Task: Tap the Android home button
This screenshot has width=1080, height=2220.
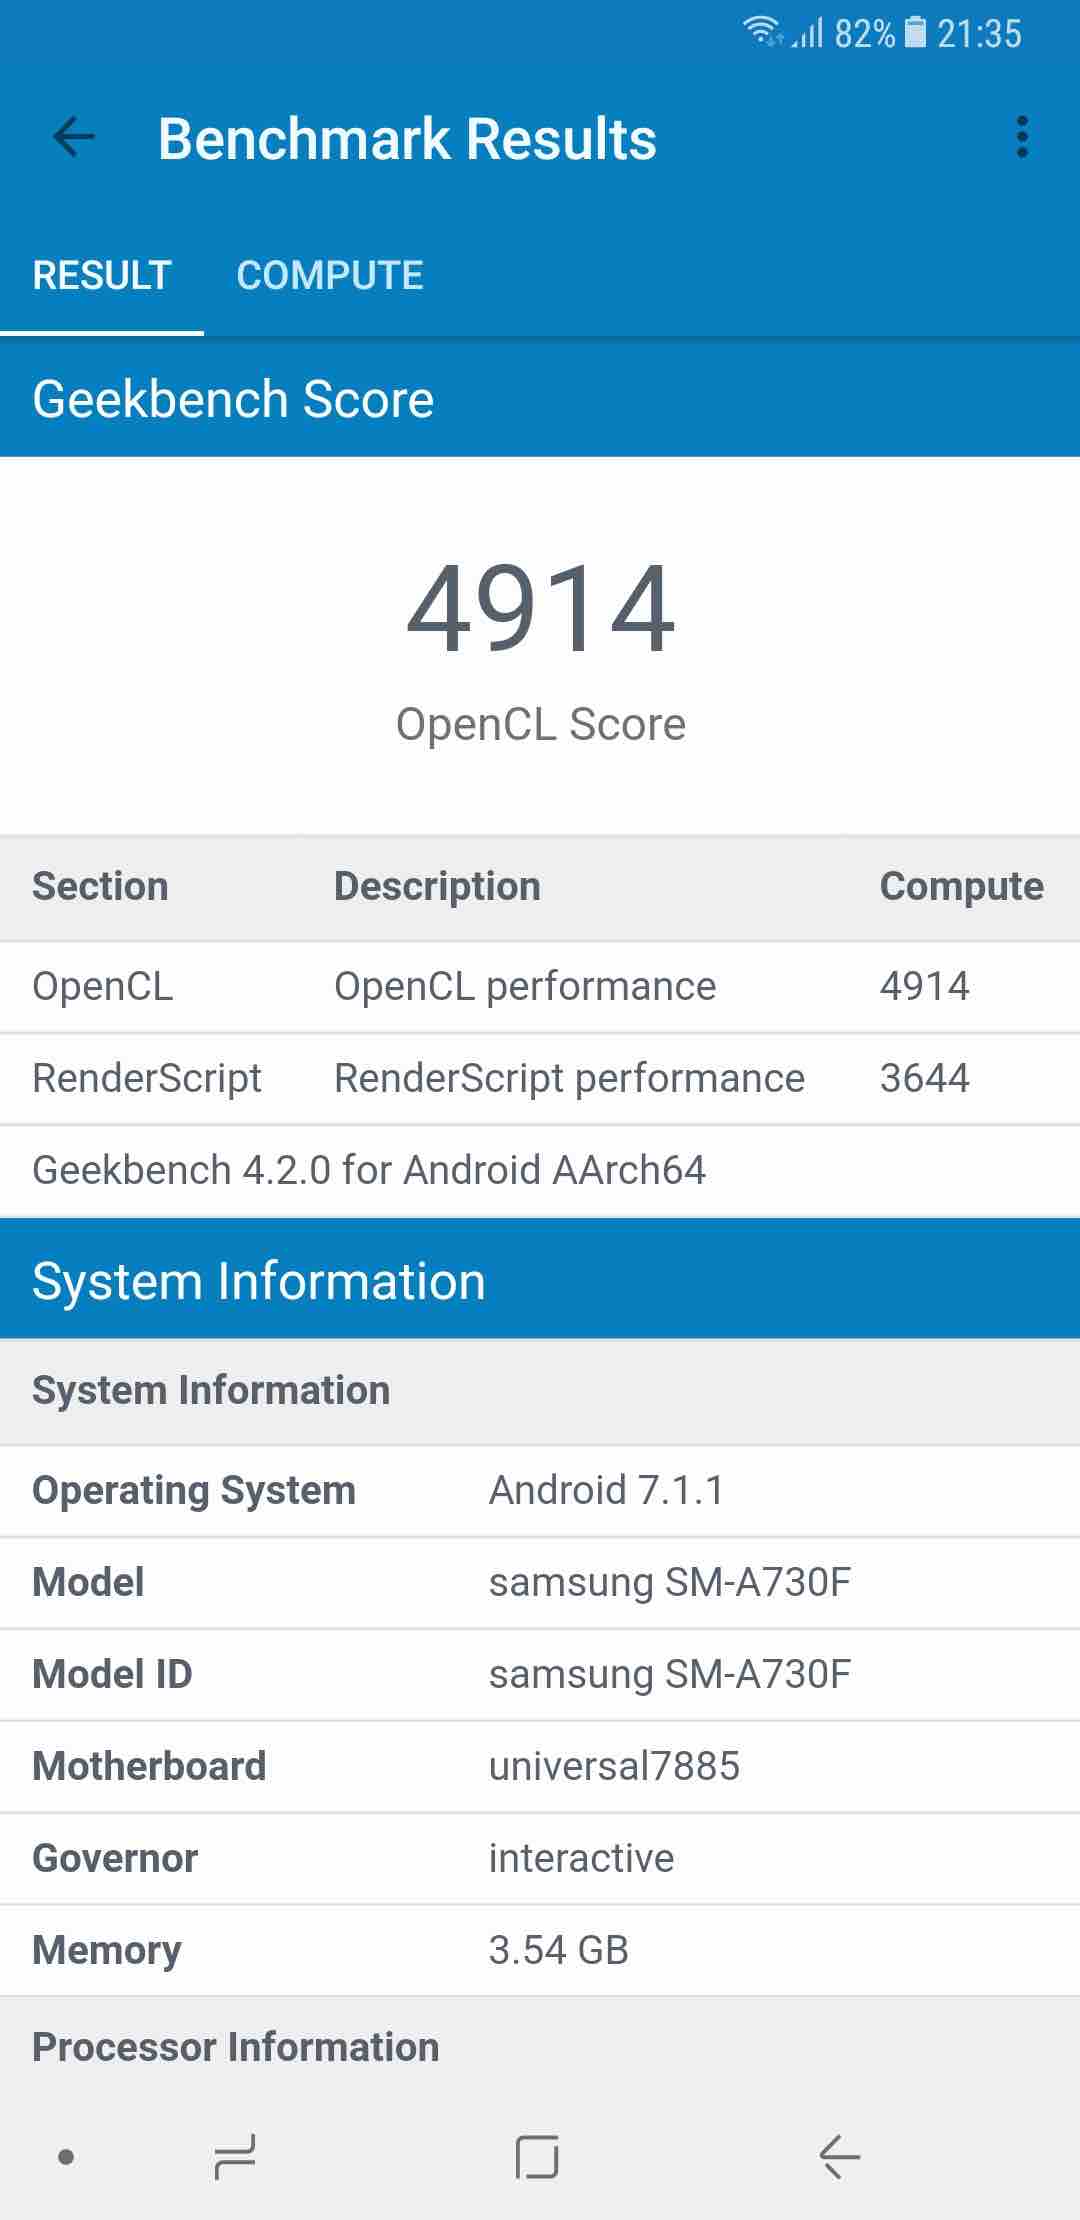Action: point(537,2156)
